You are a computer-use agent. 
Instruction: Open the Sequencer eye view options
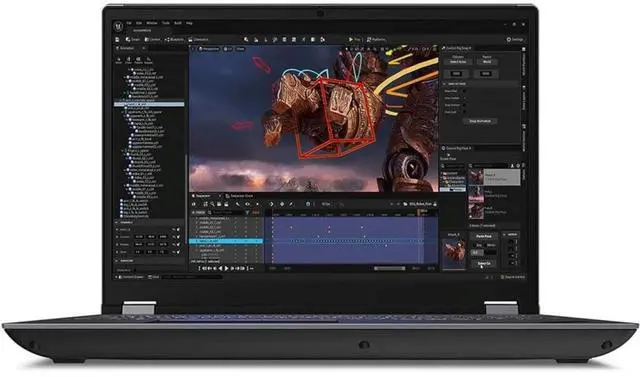pyautogui.click(x=247, y=204)
